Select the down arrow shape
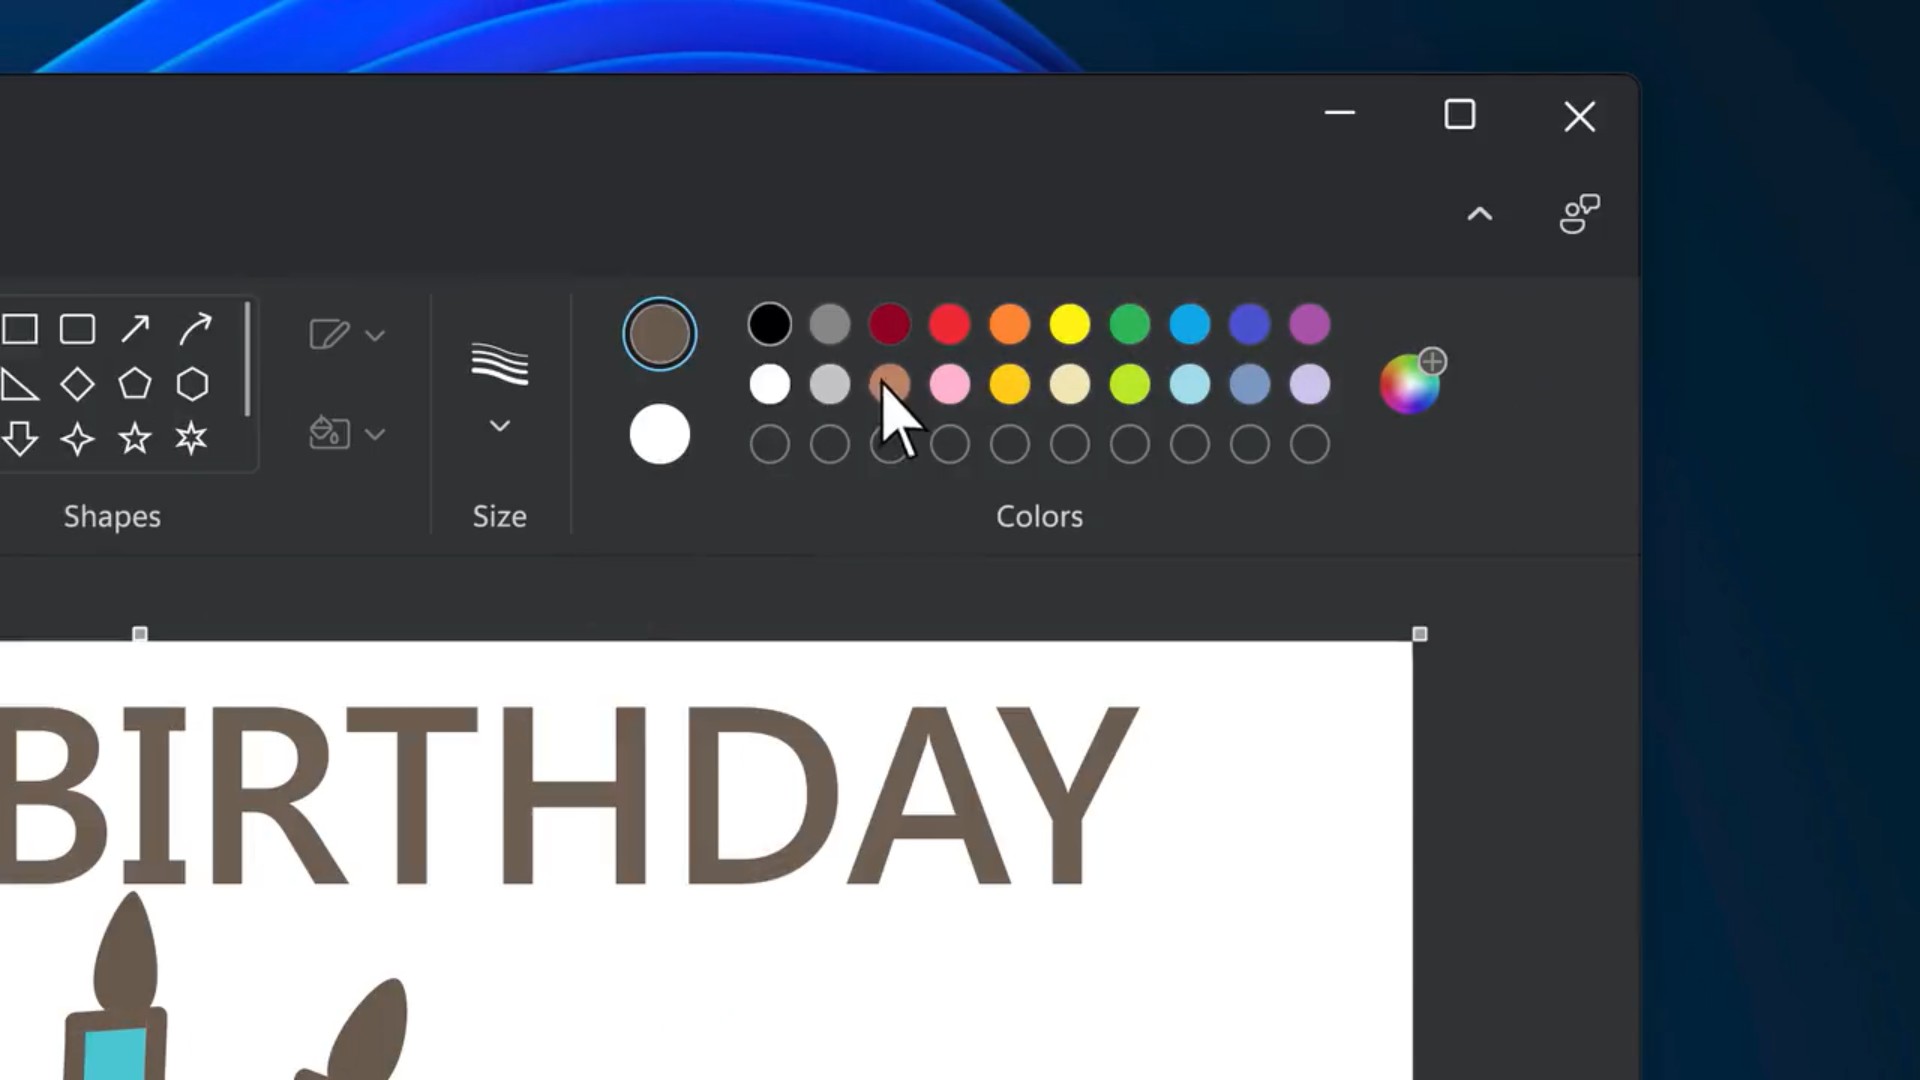Image resolution: width=1920 pixels, height=1080 pixels. coord(19,439)
